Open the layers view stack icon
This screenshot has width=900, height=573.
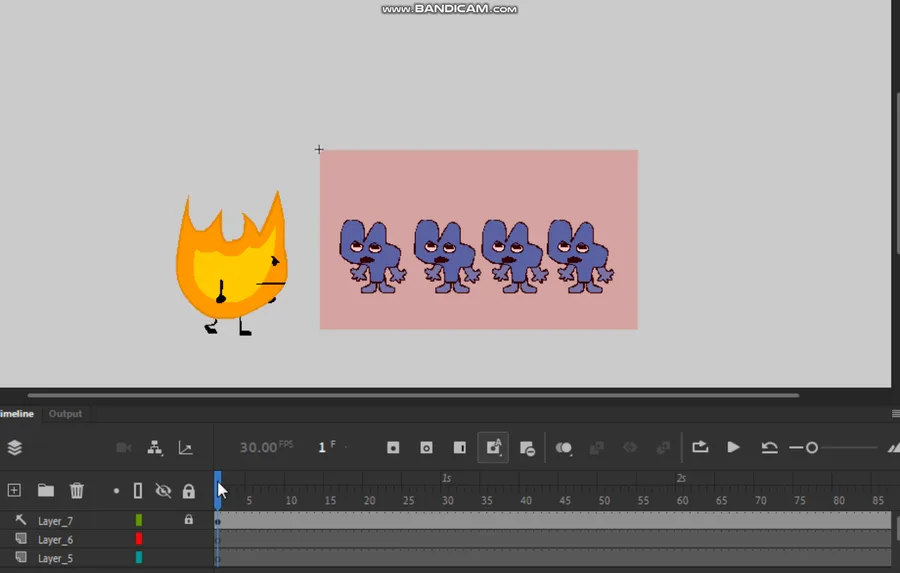point(15,447)
